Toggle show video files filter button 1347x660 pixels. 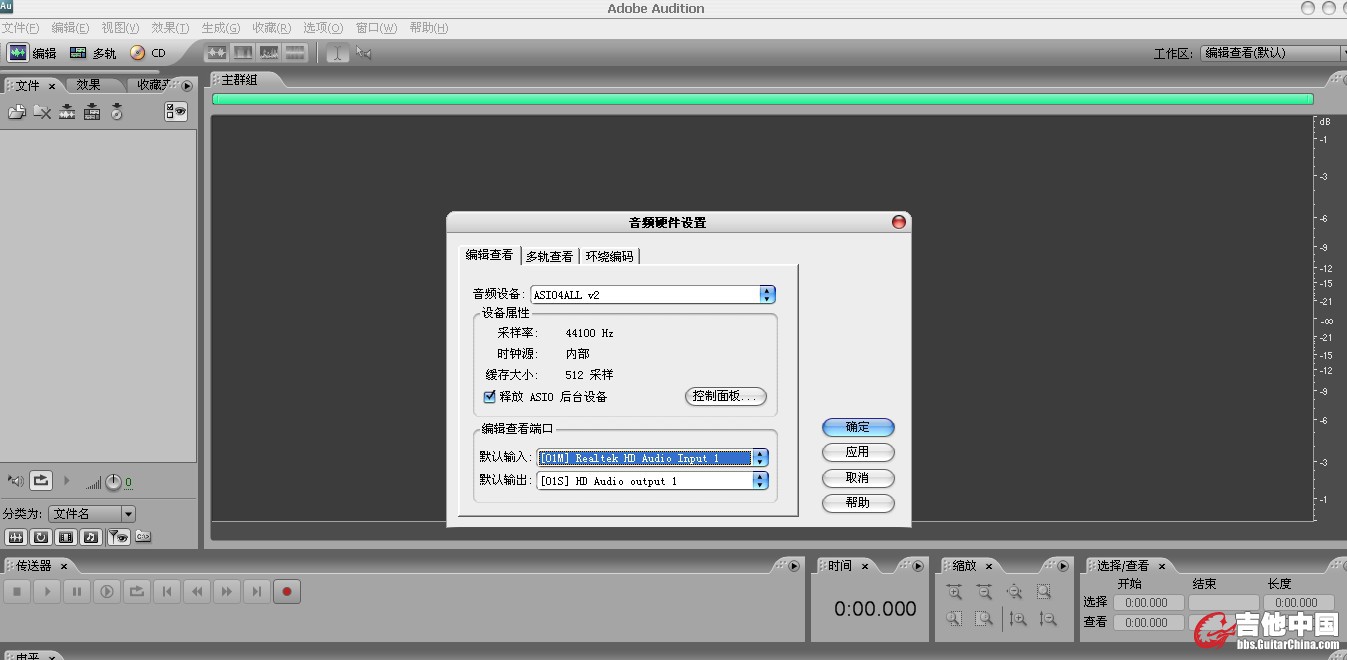pos(65,537)
